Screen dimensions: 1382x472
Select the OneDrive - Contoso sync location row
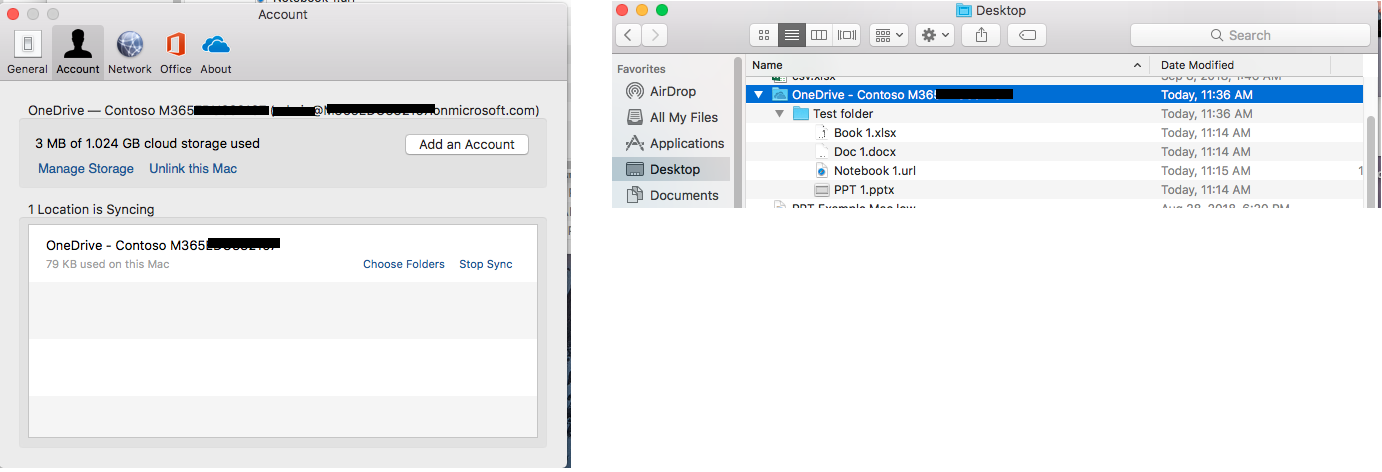click(x=283, y=253)
